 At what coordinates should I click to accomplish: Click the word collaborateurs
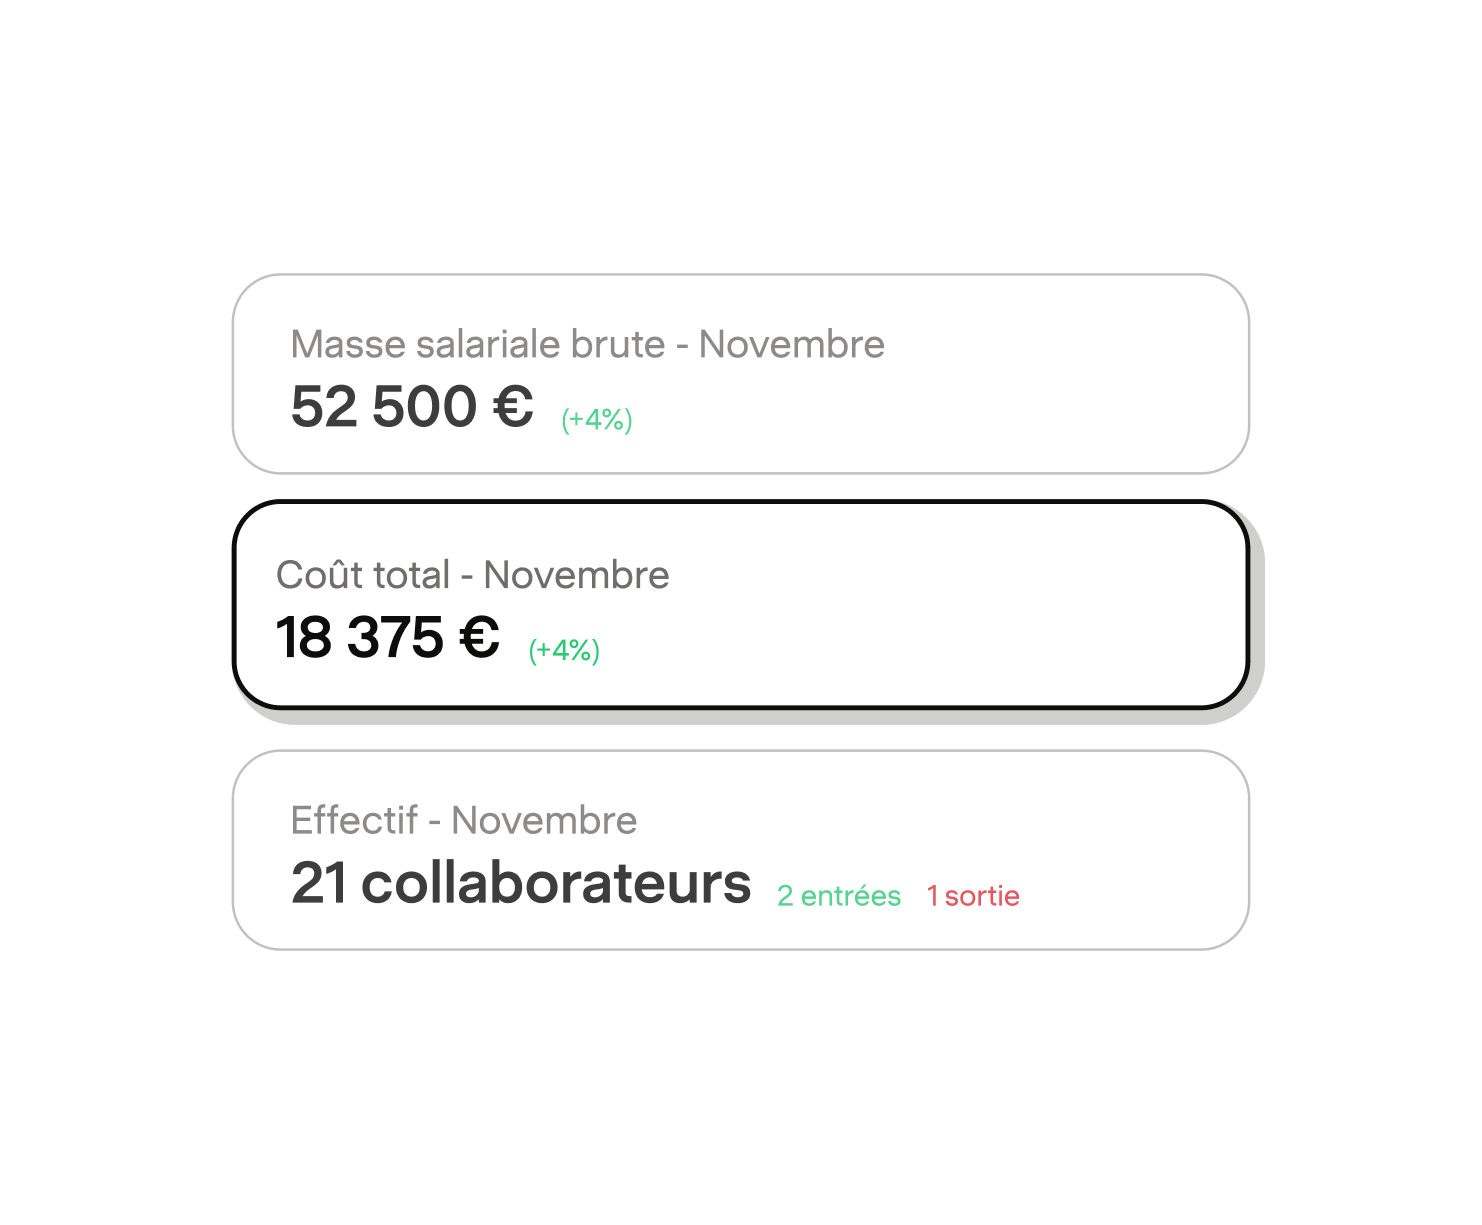click(x=556, y=883)
